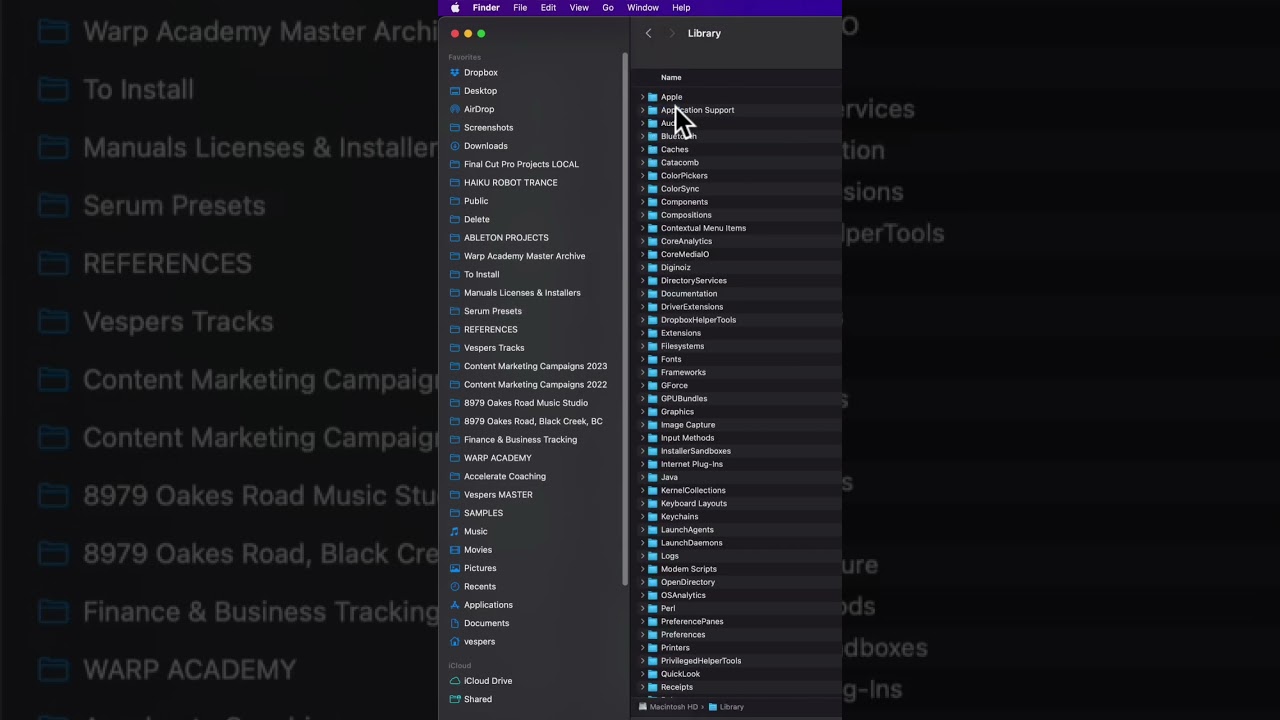Select the SAMPLES sidebar favorite
1280x720 pixels.
point(483,513)
